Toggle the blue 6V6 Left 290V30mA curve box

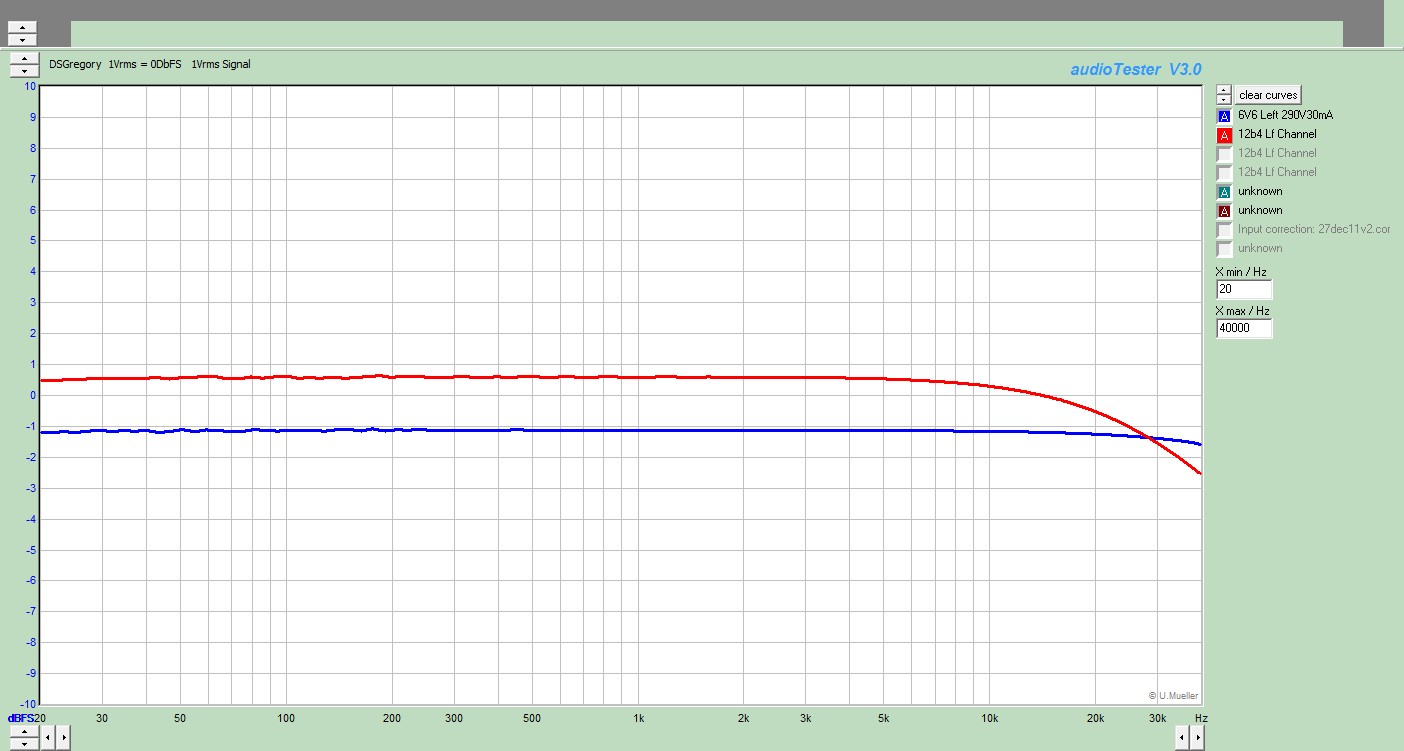tap(1224, 116)
